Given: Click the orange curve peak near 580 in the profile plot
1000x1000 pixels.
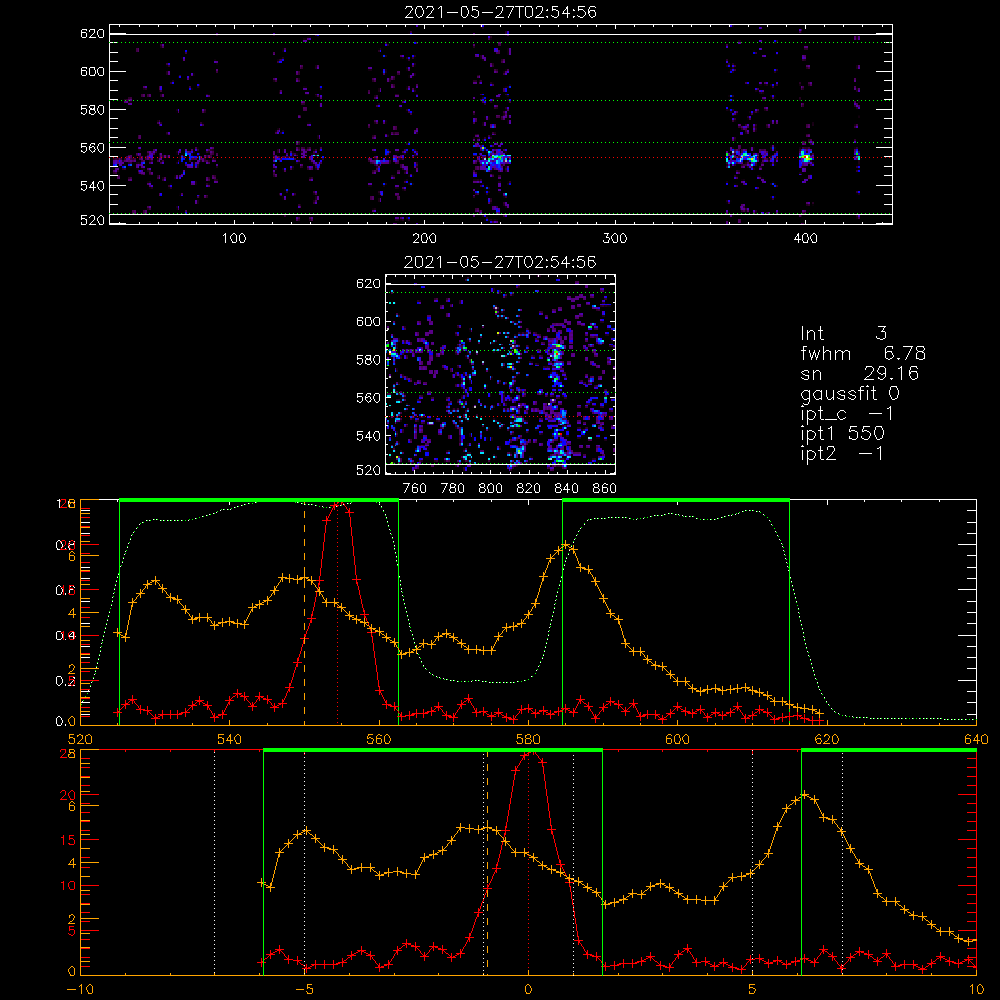Looking at the screenshot, I should click(x=566, y=545).
